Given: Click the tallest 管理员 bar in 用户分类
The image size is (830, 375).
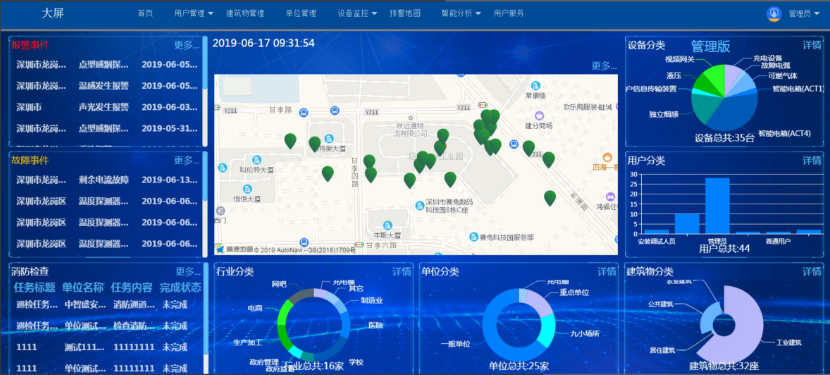Looking at the screenshot, I should tap(717, 206).
